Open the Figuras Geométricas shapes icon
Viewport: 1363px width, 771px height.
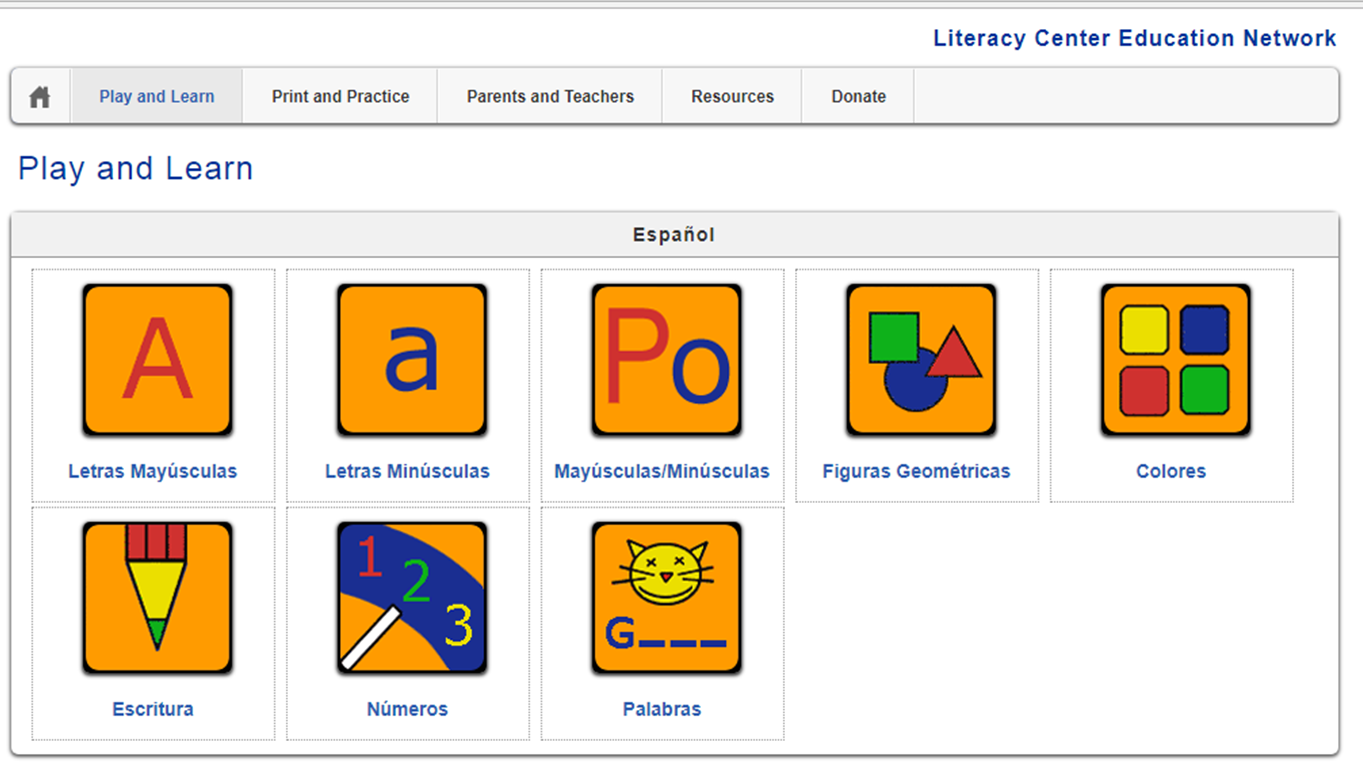pyautogui.click(x=921, y=360)
